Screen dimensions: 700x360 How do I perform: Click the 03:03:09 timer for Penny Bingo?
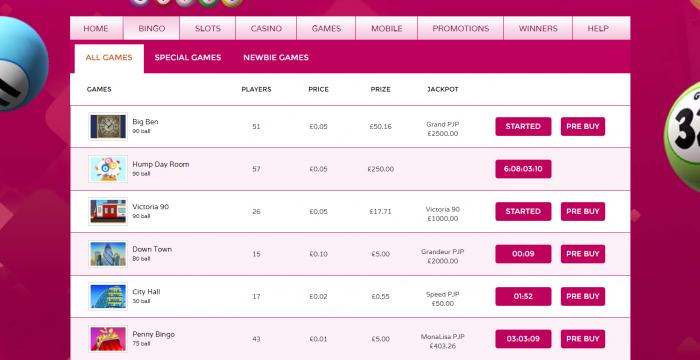pos(523,339)
